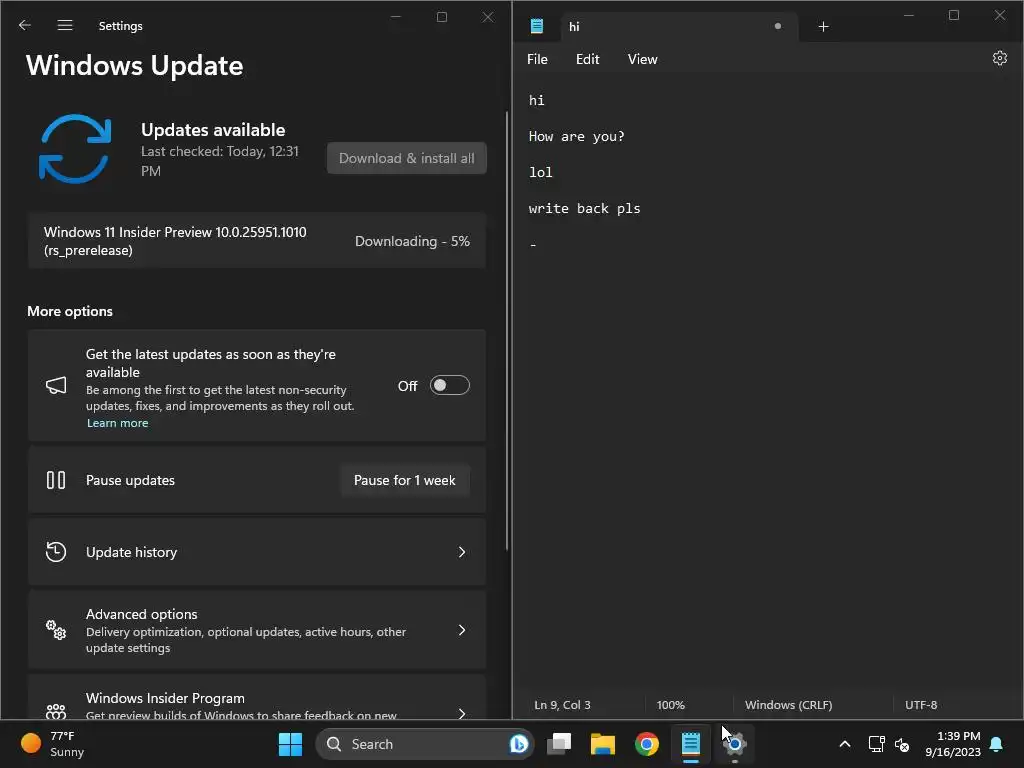
Task: Click the 100% zoom level in status bar
Action: coord(671,705)
